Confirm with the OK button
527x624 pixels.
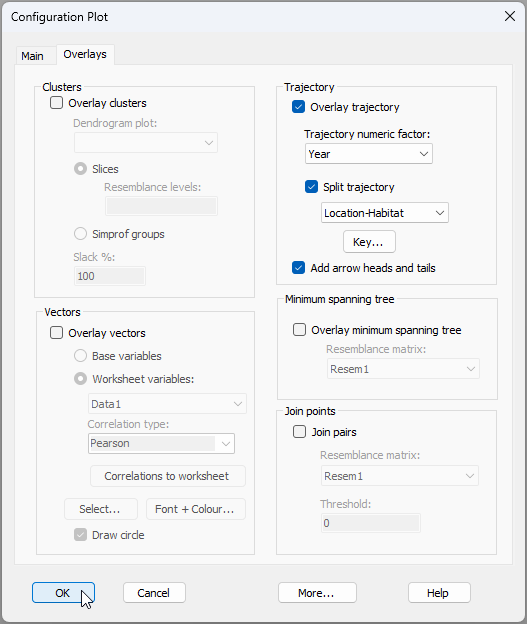tap(63, 593)
